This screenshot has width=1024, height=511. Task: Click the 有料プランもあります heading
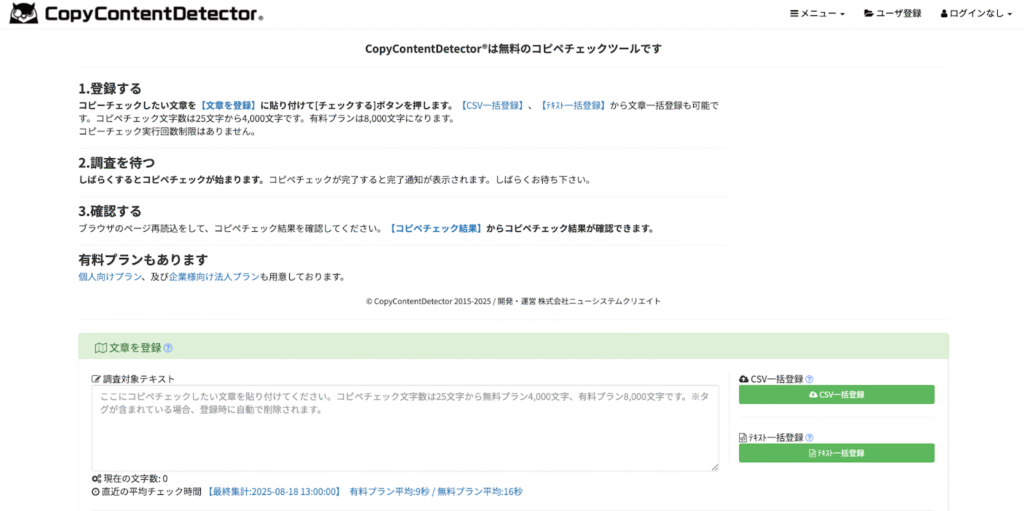pos(143,260)
